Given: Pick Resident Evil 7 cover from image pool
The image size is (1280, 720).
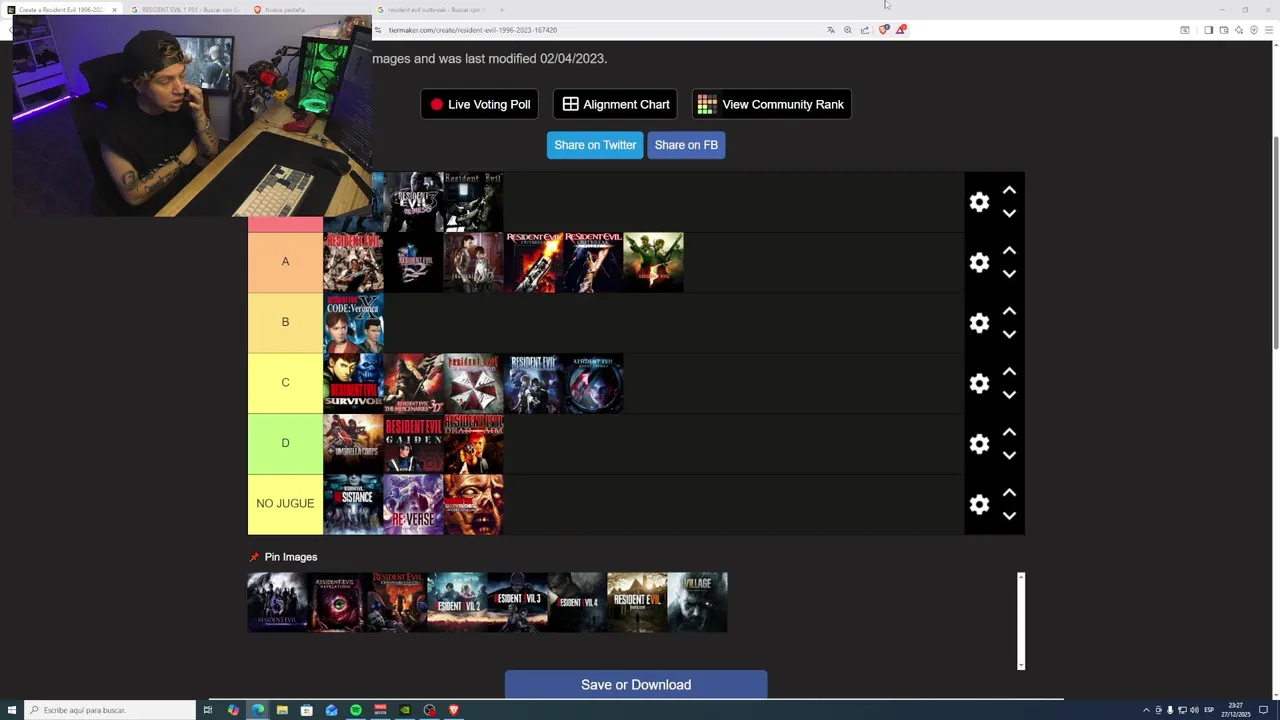Looking at the screenshot, I should 637,602.
